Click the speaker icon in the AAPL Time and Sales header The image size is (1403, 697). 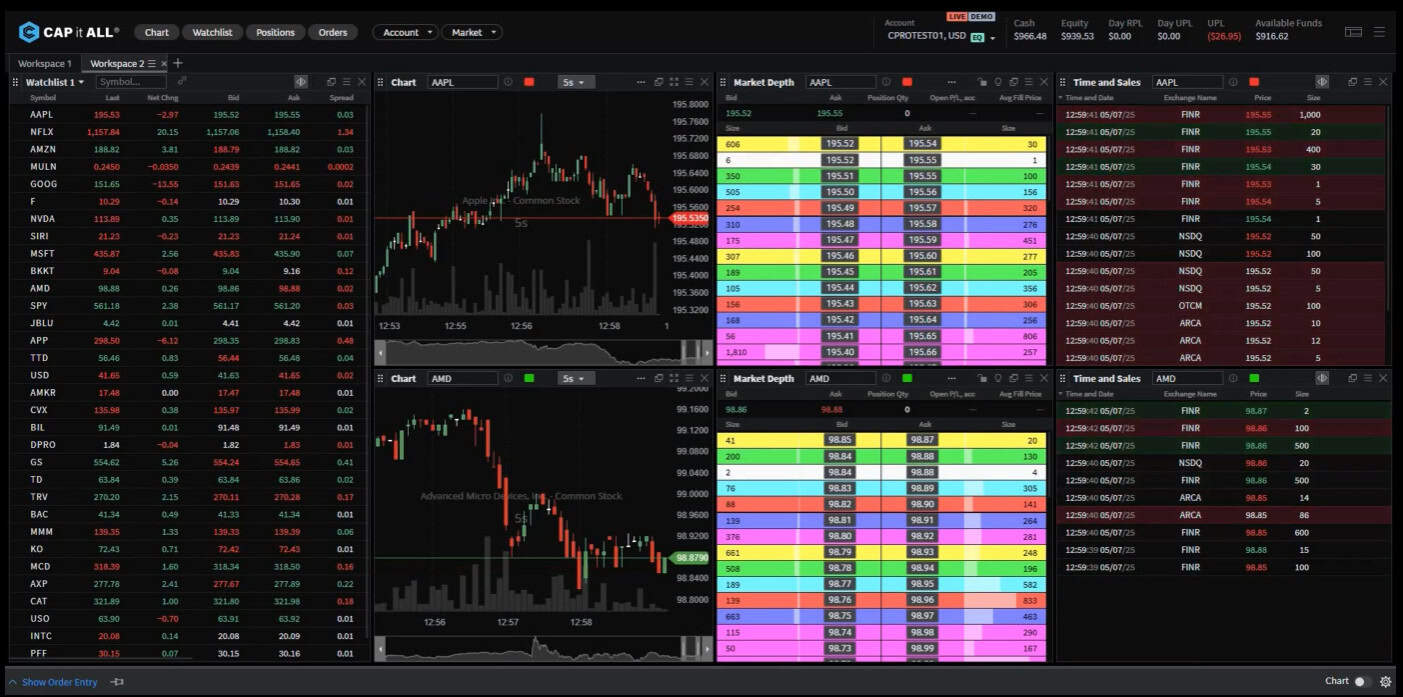coord(1322,82)
